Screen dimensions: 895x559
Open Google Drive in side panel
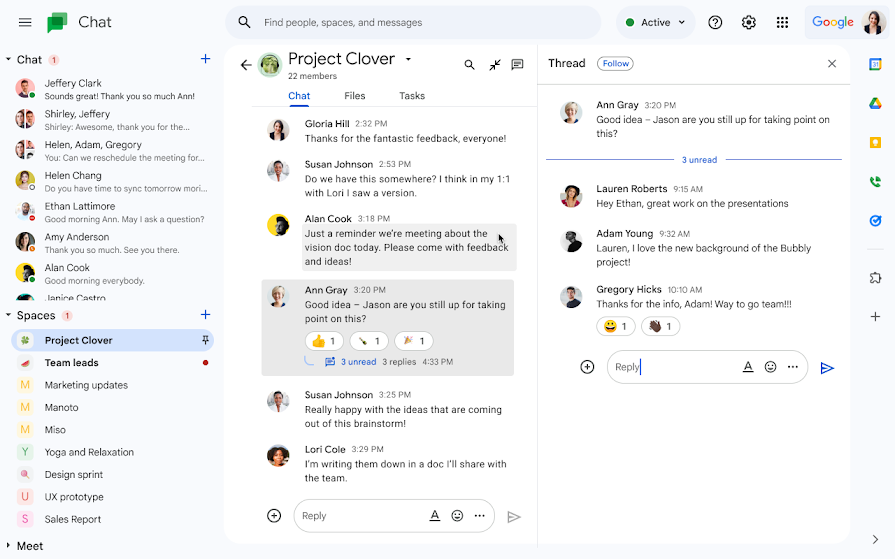(x=875, y=103)
